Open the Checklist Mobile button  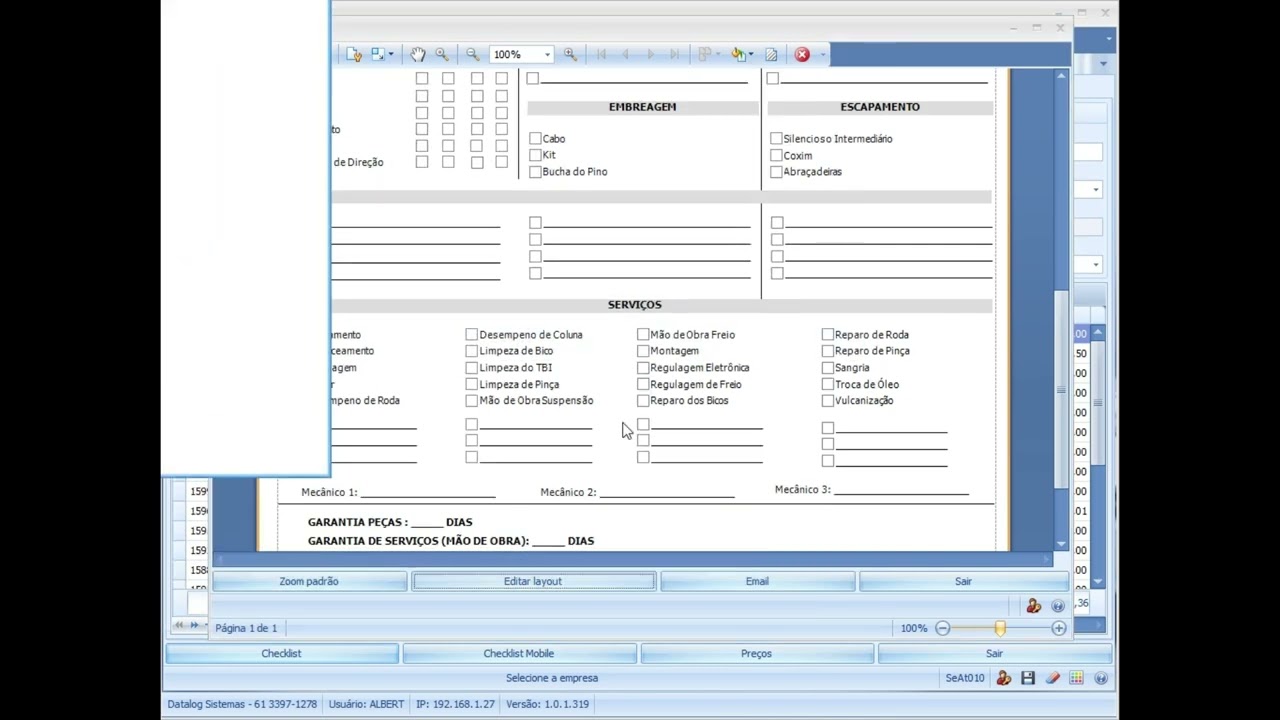click(518, 653)
